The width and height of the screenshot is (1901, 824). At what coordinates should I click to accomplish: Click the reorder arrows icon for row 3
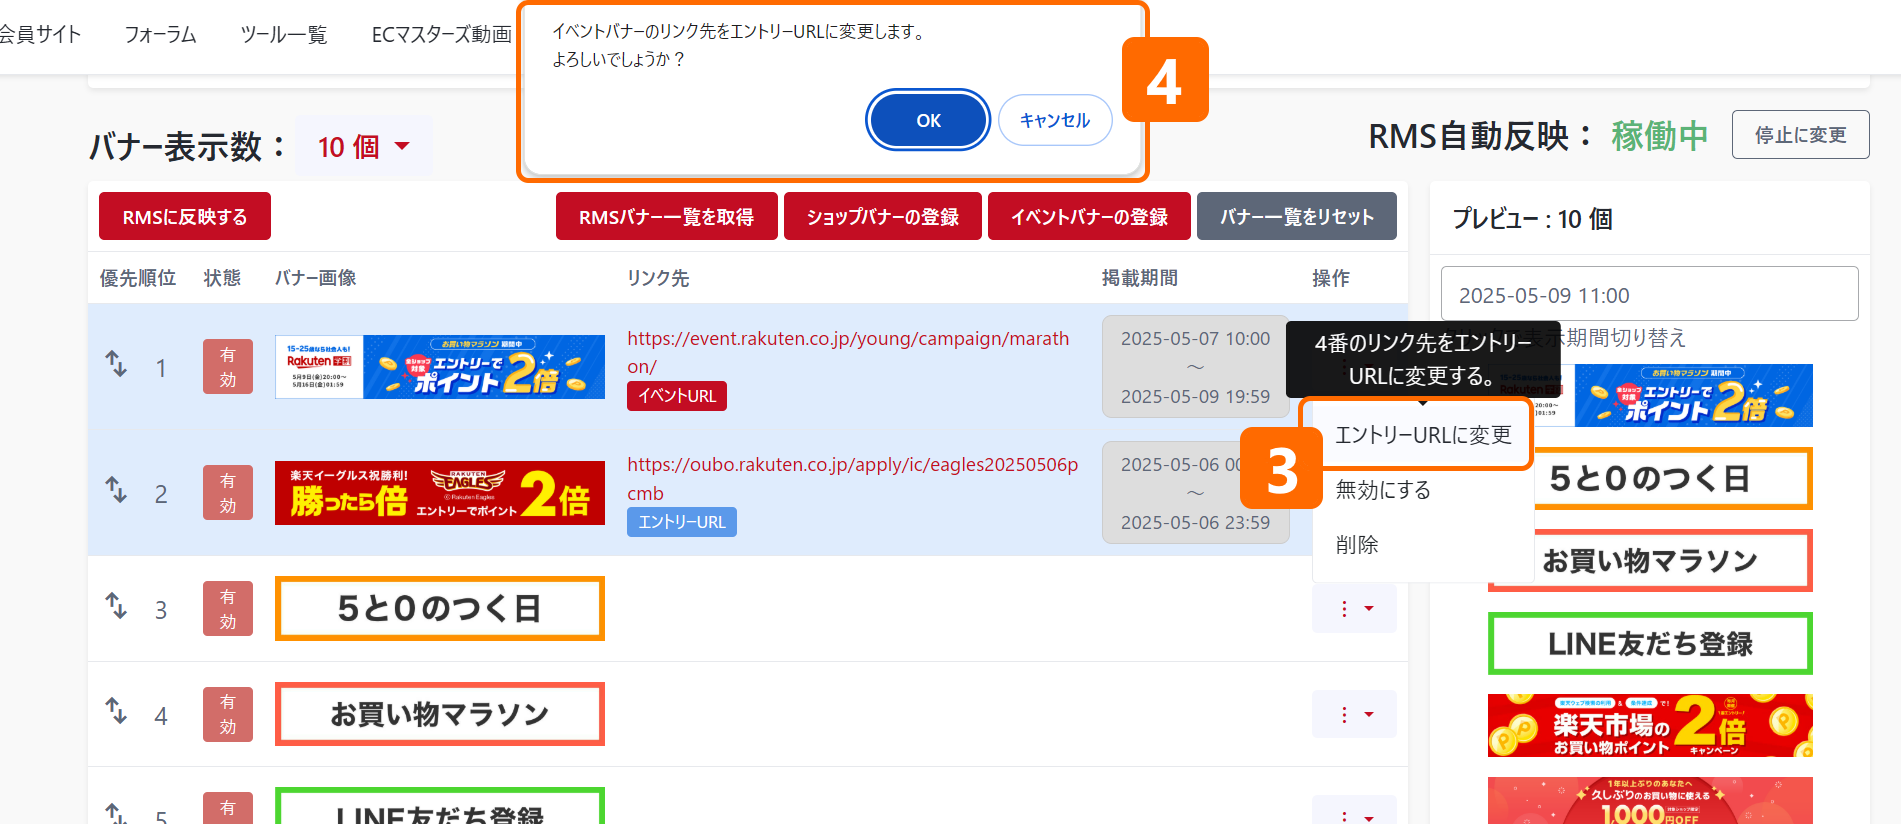[117, 606]
